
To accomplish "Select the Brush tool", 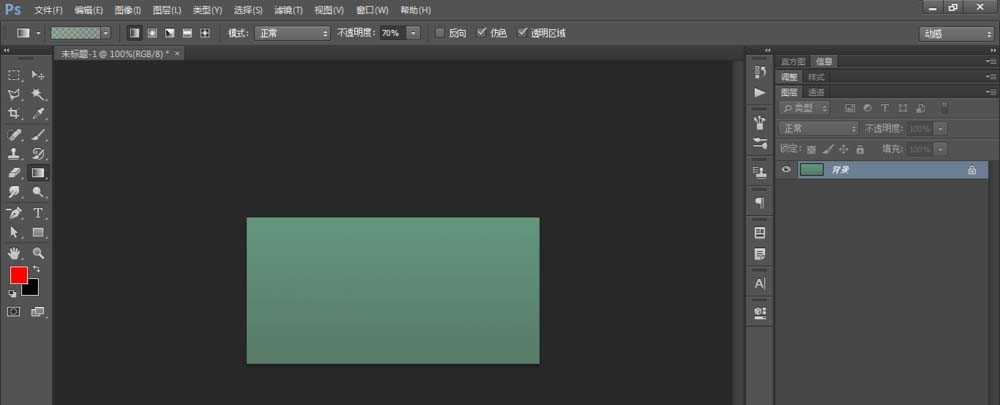I will click(x=38, y=134).
